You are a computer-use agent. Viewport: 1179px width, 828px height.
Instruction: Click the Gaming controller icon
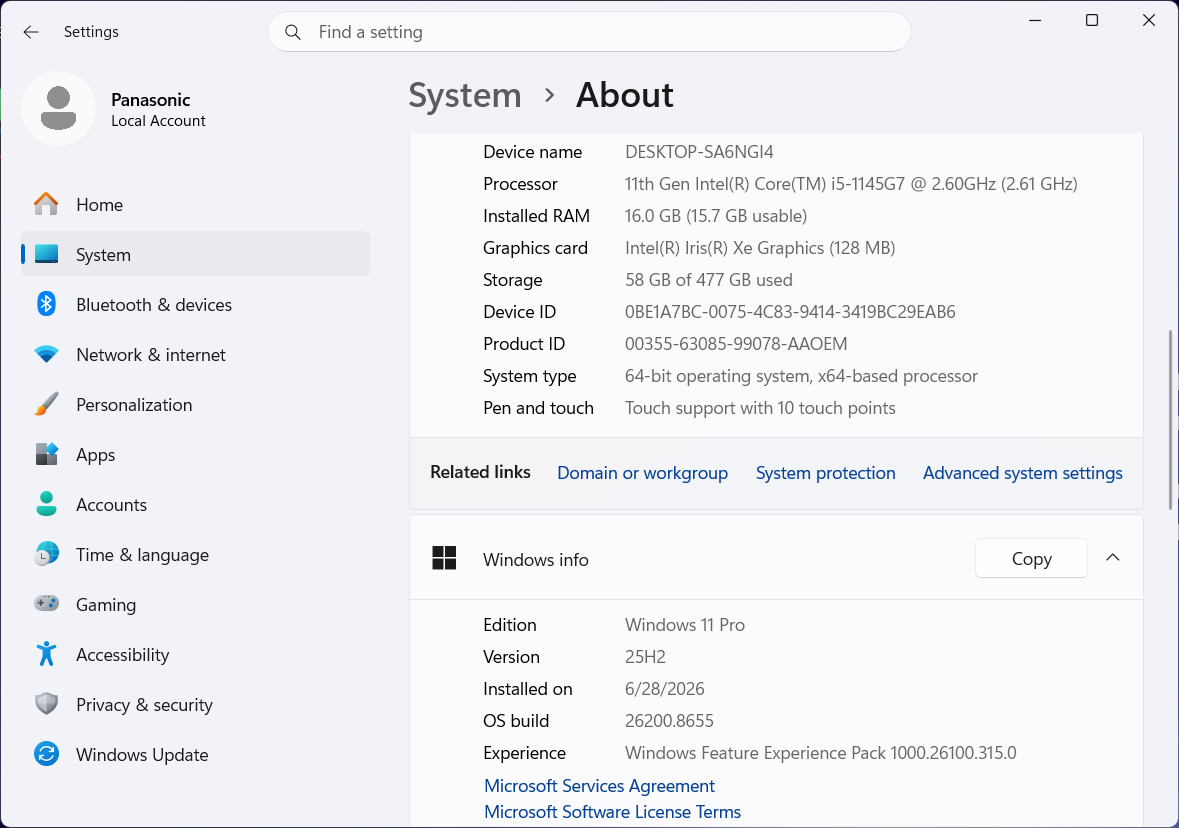(46, 603)
